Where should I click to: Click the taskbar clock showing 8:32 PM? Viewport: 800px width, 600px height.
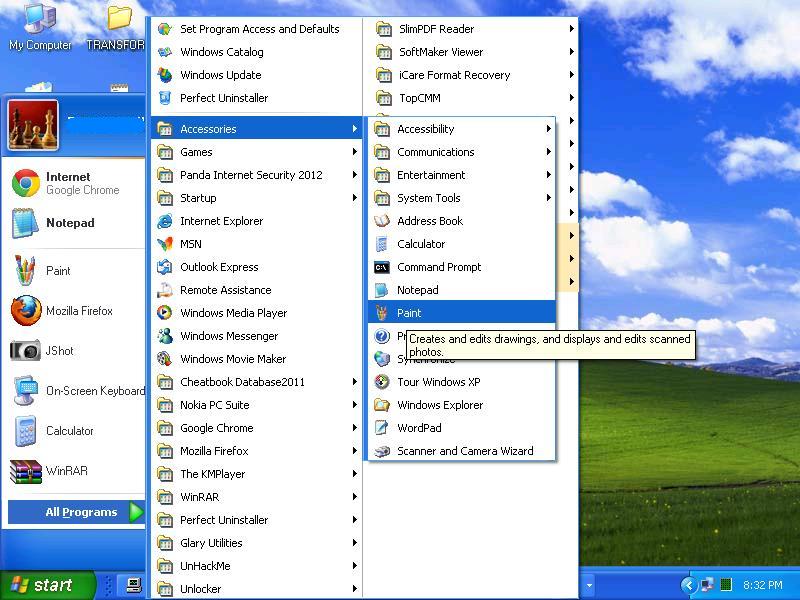click(762, 585)
